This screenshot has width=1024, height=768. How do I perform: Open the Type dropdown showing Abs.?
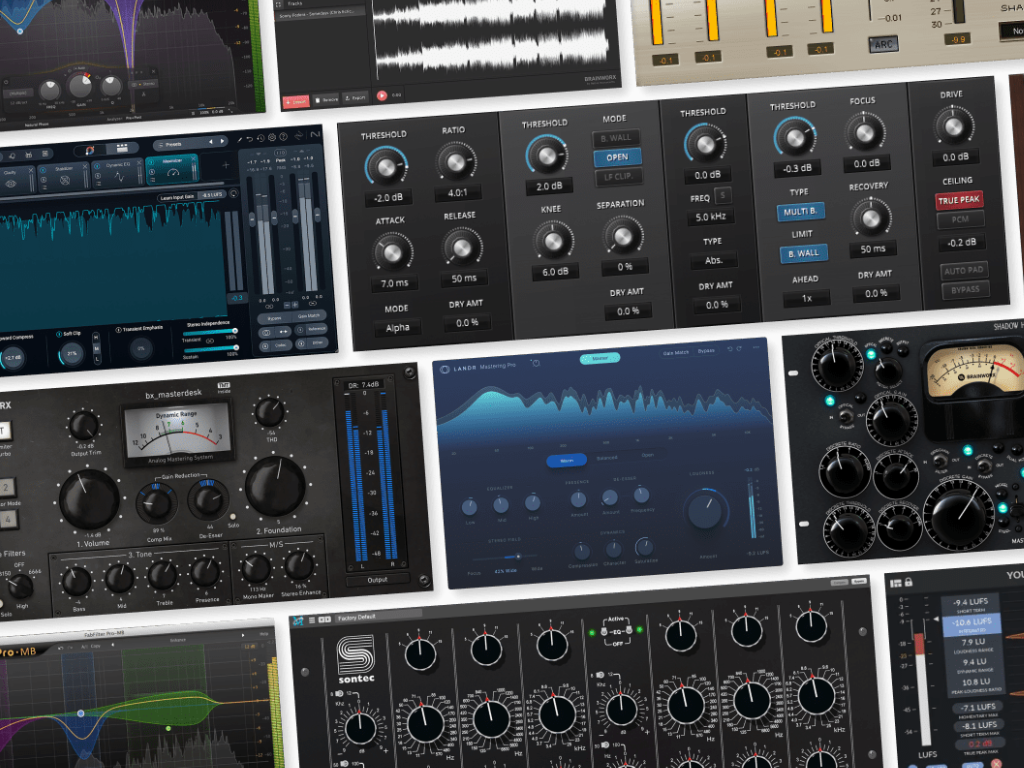click(x=712, y=260)
